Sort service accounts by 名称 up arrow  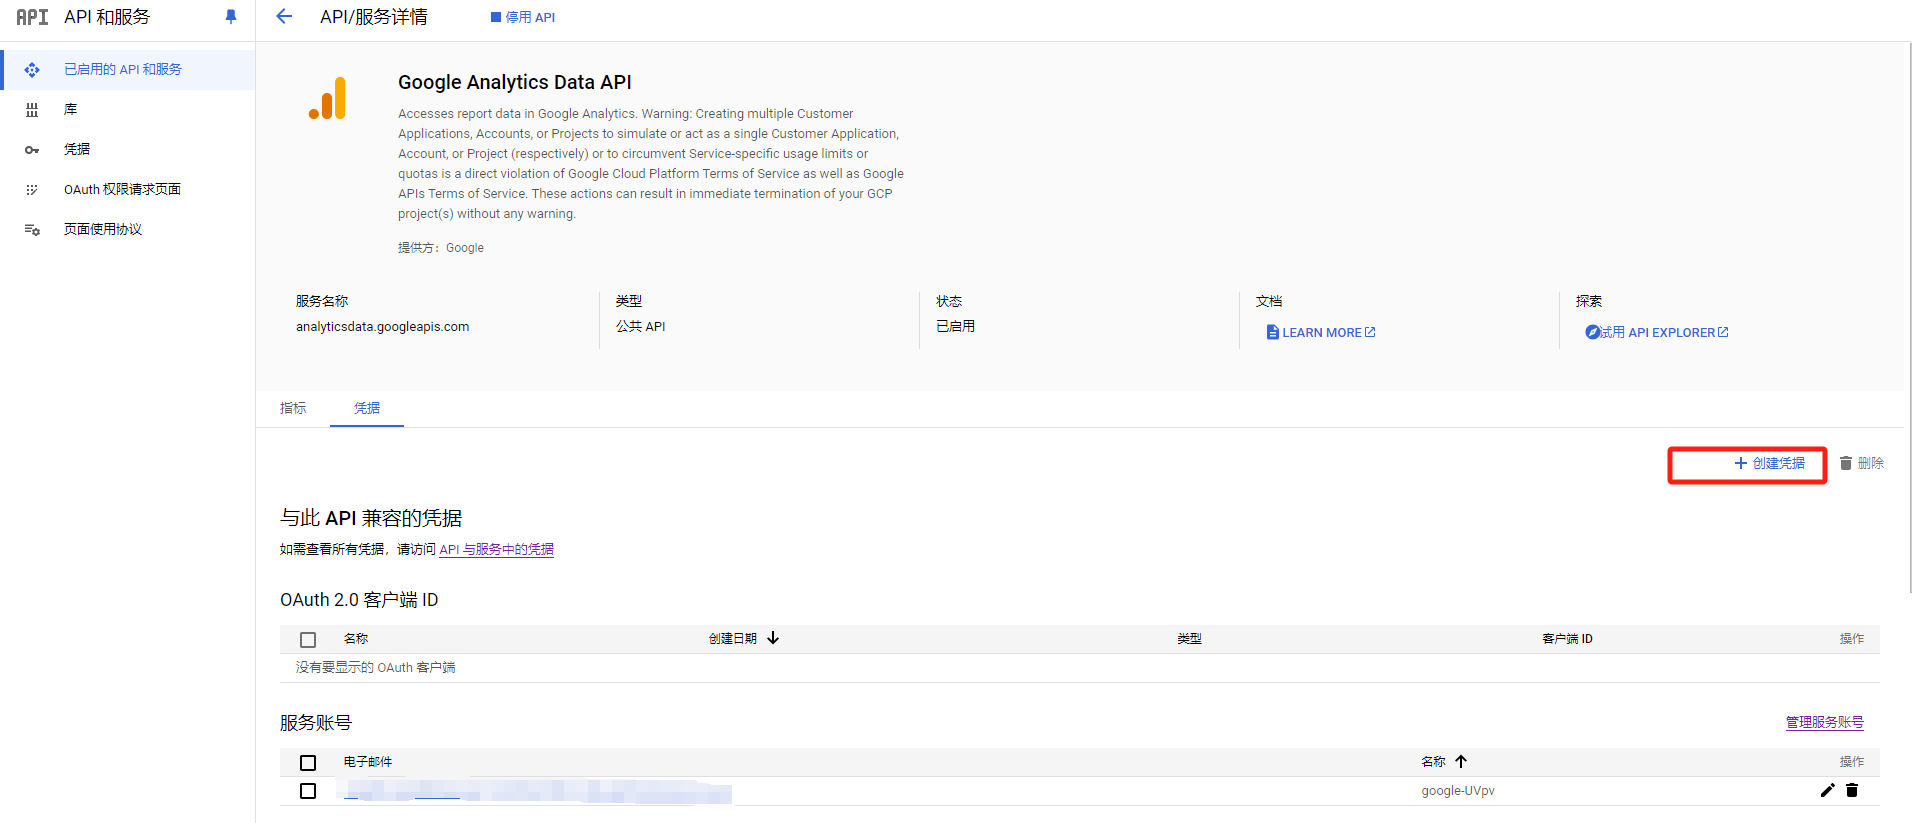(x=1461, y=761)
